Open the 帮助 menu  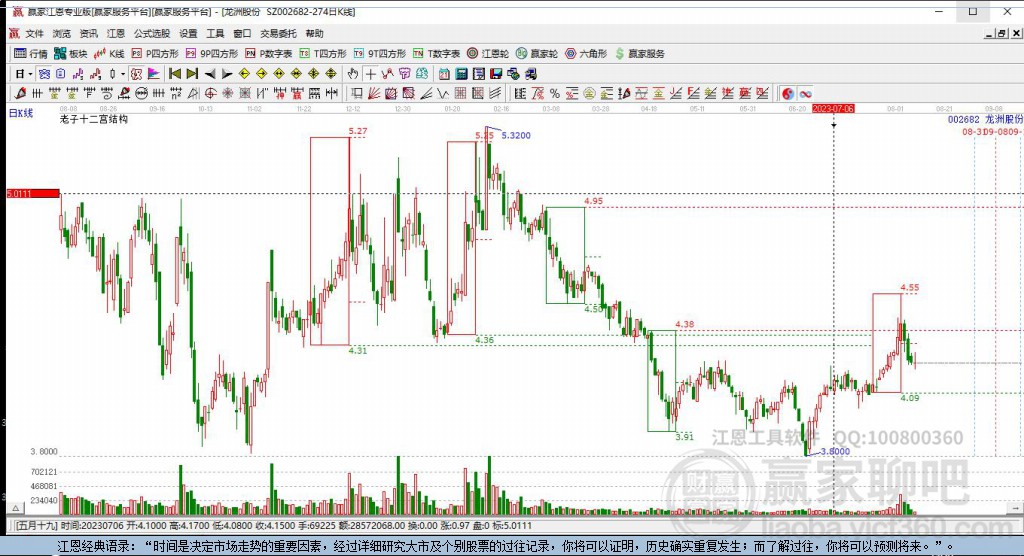point(314,33)
